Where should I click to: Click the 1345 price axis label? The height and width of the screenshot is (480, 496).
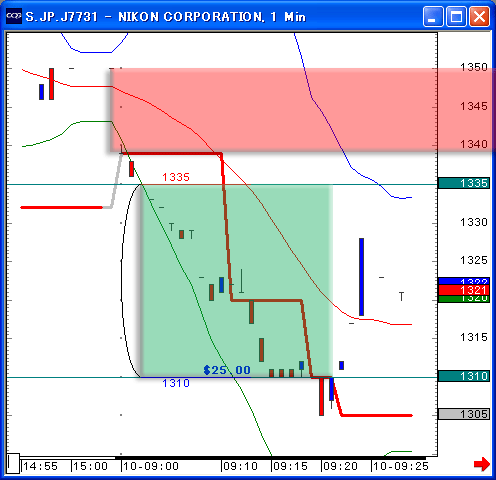474,106
